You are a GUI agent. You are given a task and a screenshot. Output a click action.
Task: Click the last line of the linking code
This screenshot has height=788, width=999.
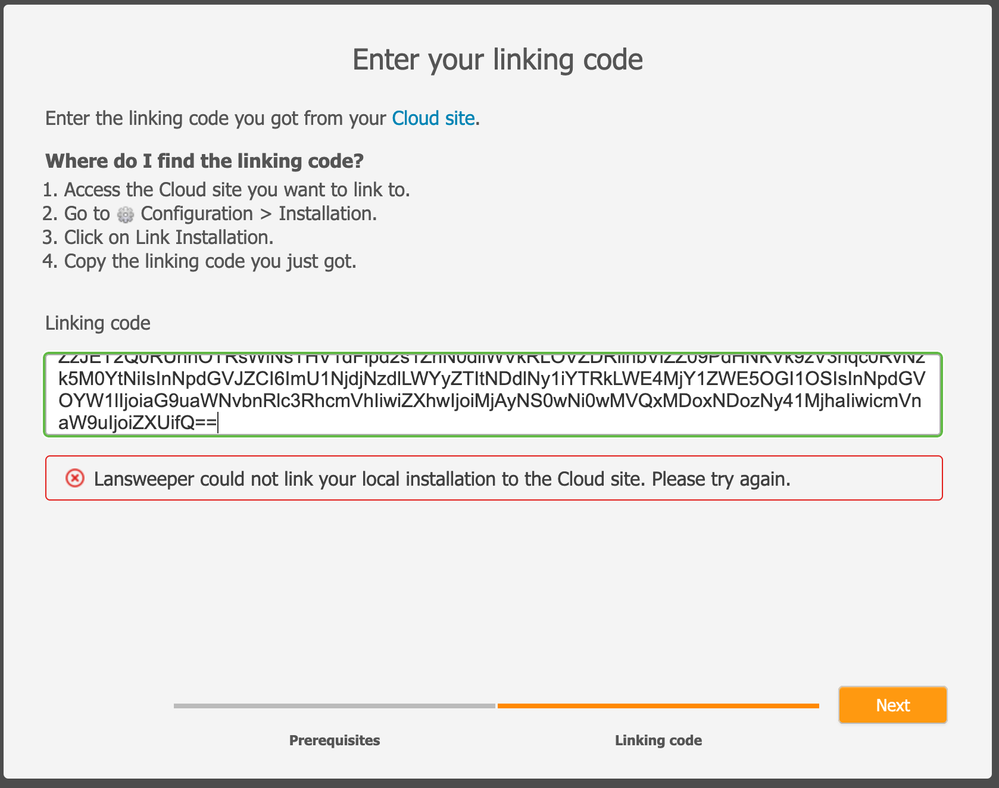[x=138, y=422]
